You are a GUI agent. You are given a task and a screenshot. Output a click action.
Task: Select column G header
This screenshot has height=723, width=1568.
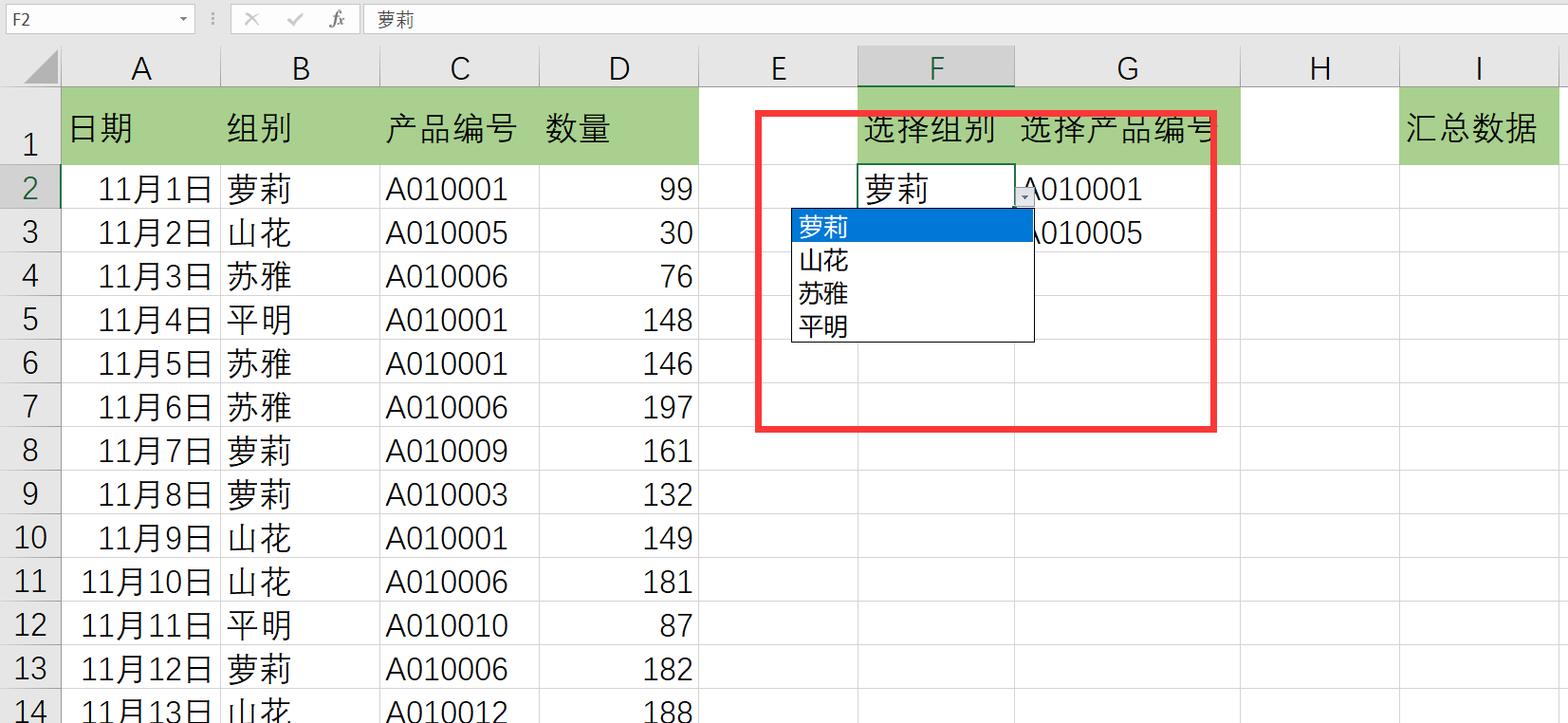1127,68
